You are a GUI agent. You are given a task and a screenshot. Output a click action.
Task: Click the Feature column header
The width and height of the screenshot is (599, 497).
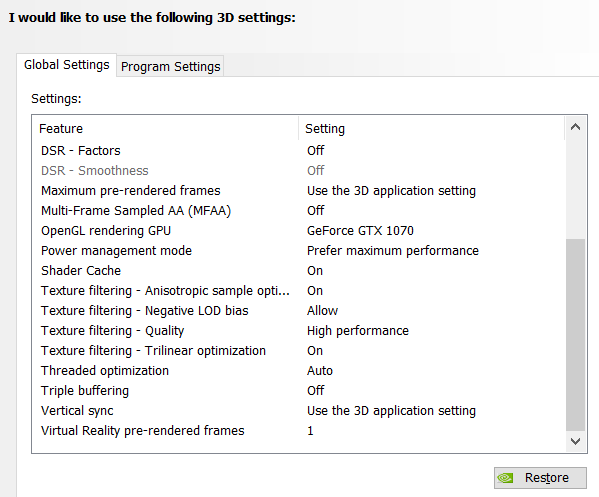point(165,129)
